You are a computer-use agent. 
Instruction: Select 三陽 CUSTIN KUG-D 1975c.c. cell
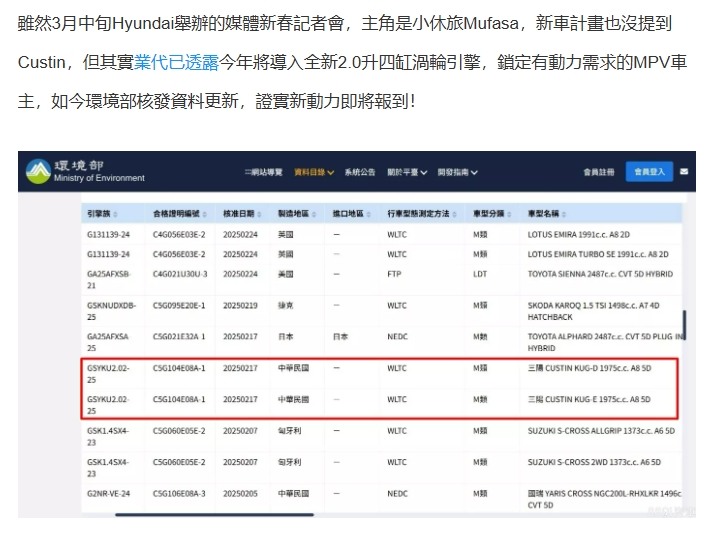(589, 368)
